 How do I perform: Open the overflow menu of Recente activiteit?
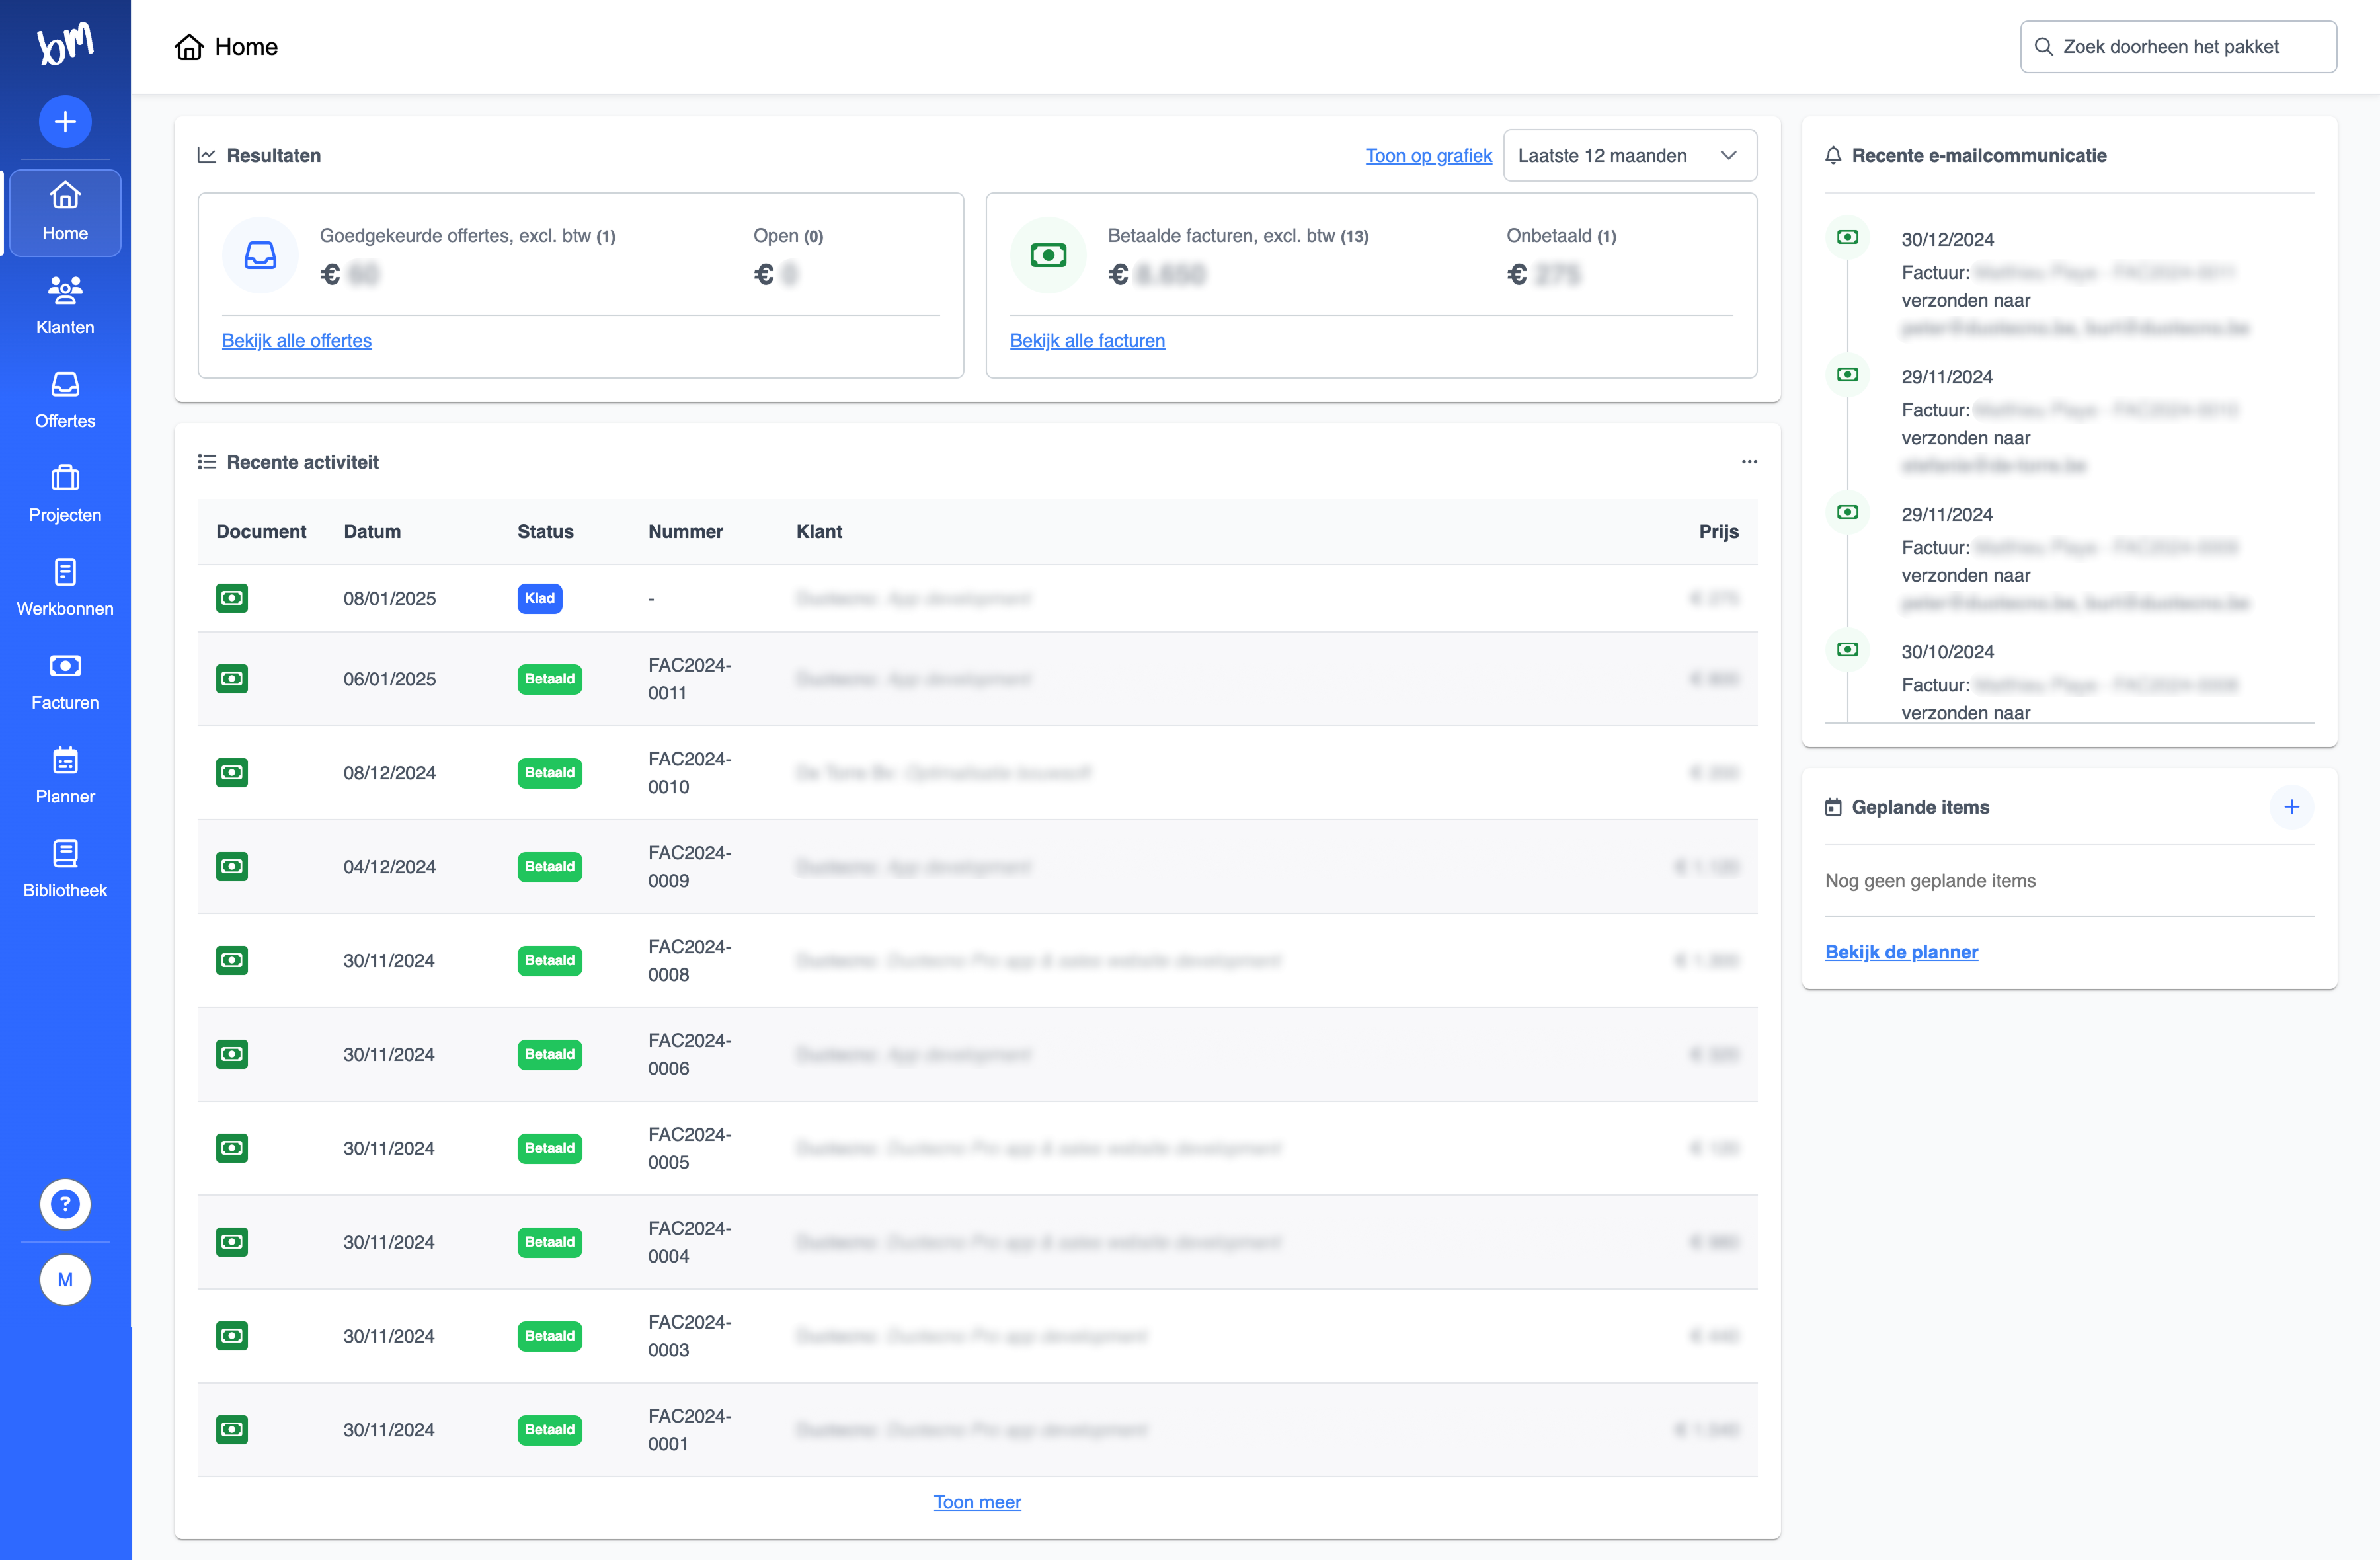coord(1749,461)
